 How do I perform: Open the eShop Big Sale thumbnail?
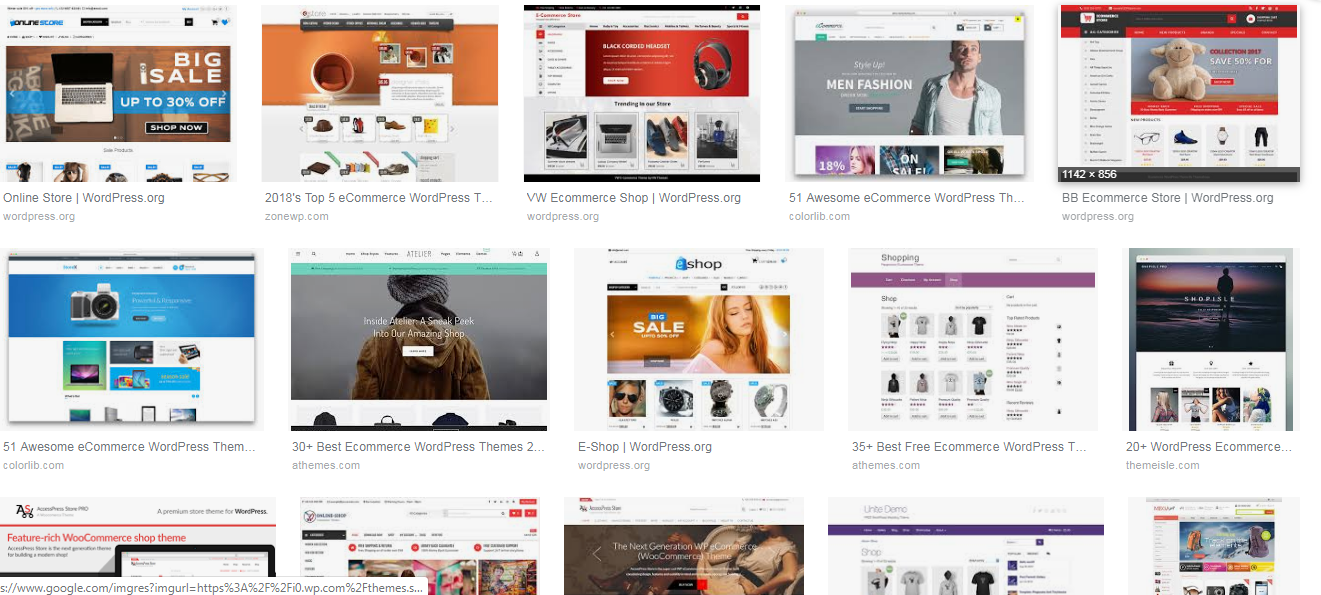click(x=698, y=340)
